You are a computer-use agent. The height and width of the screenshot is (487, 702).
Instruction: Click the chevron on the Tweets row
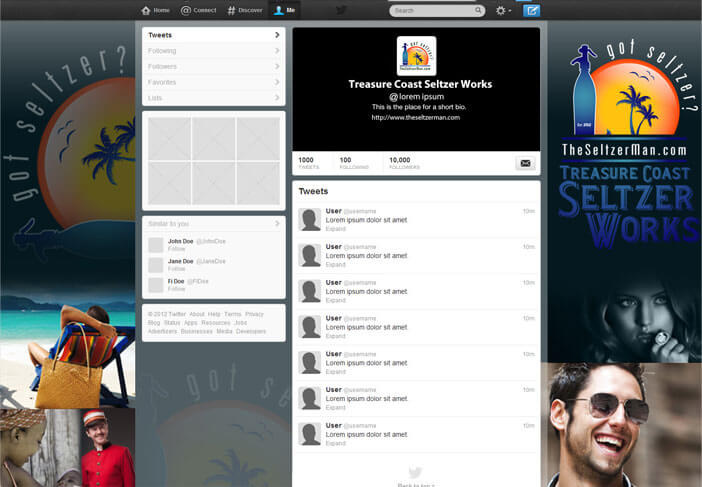[277, 35]
